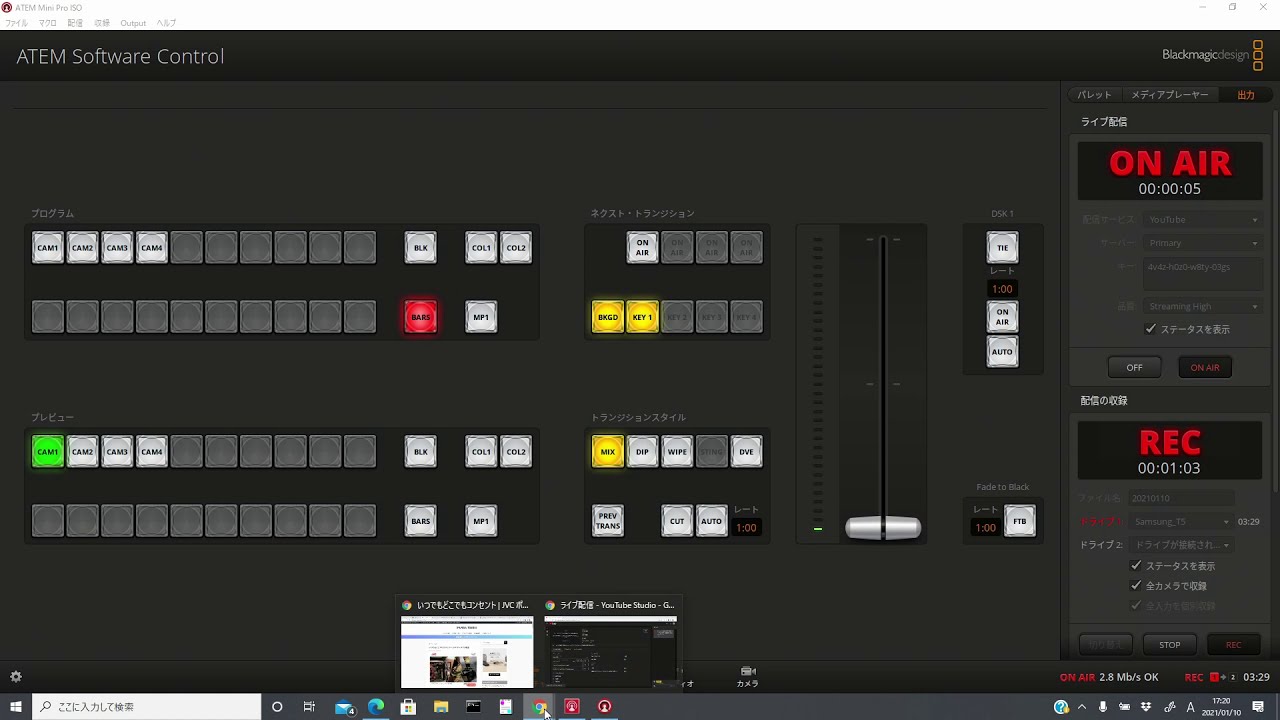Toggle record-in-all-cameras checkbox
This screenshot has height=720, width=1280.
tap(1136, 586)
